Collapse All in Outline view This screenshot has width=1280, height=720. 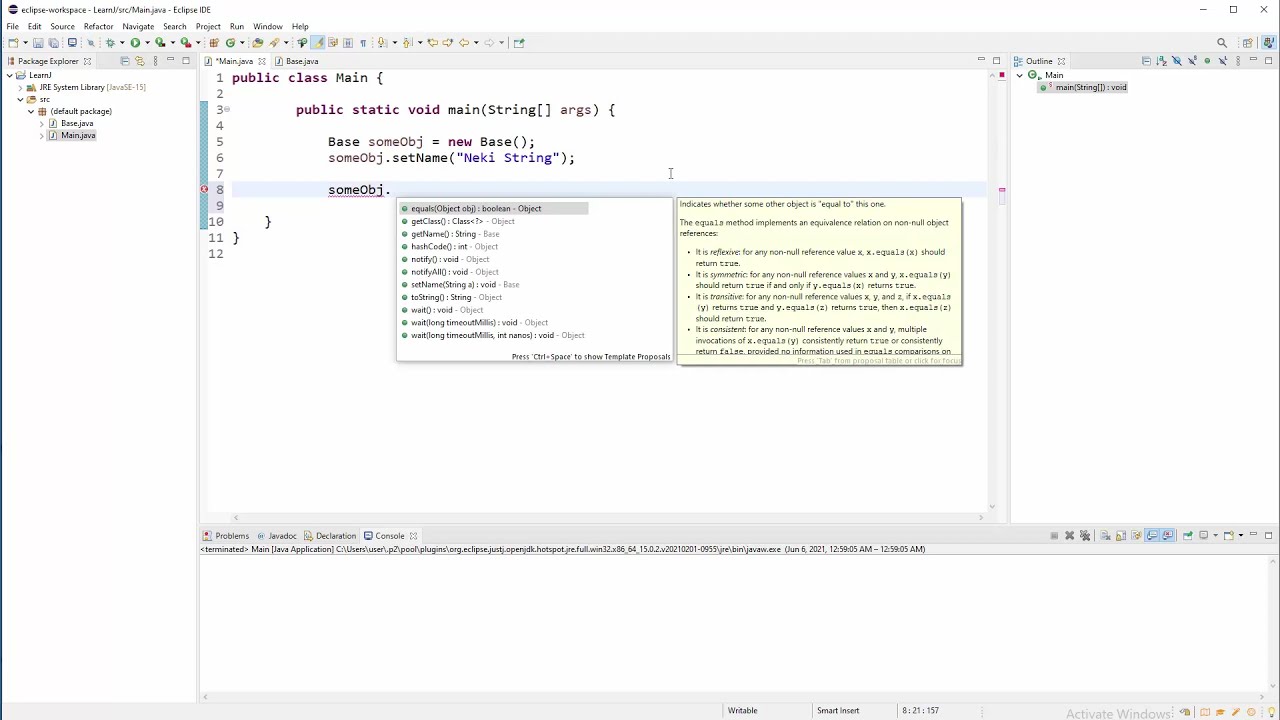pyautogui.click(x=1146, y=61)
